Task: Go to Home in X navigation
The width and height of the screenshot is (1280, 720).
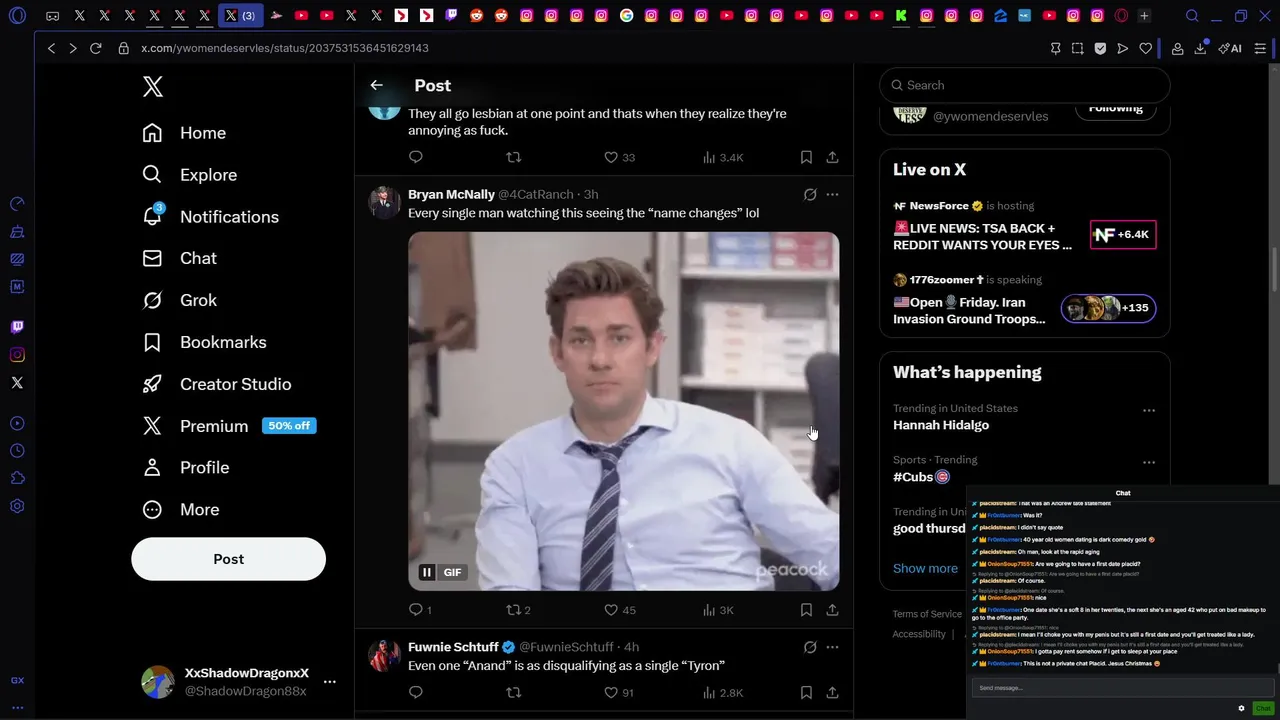Action: [x=184, y=133]
